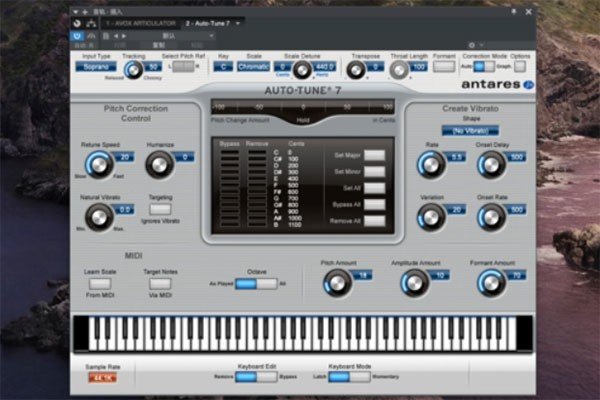
Task: Click the Onset Delay knob
Action: (x=489, y=164)
